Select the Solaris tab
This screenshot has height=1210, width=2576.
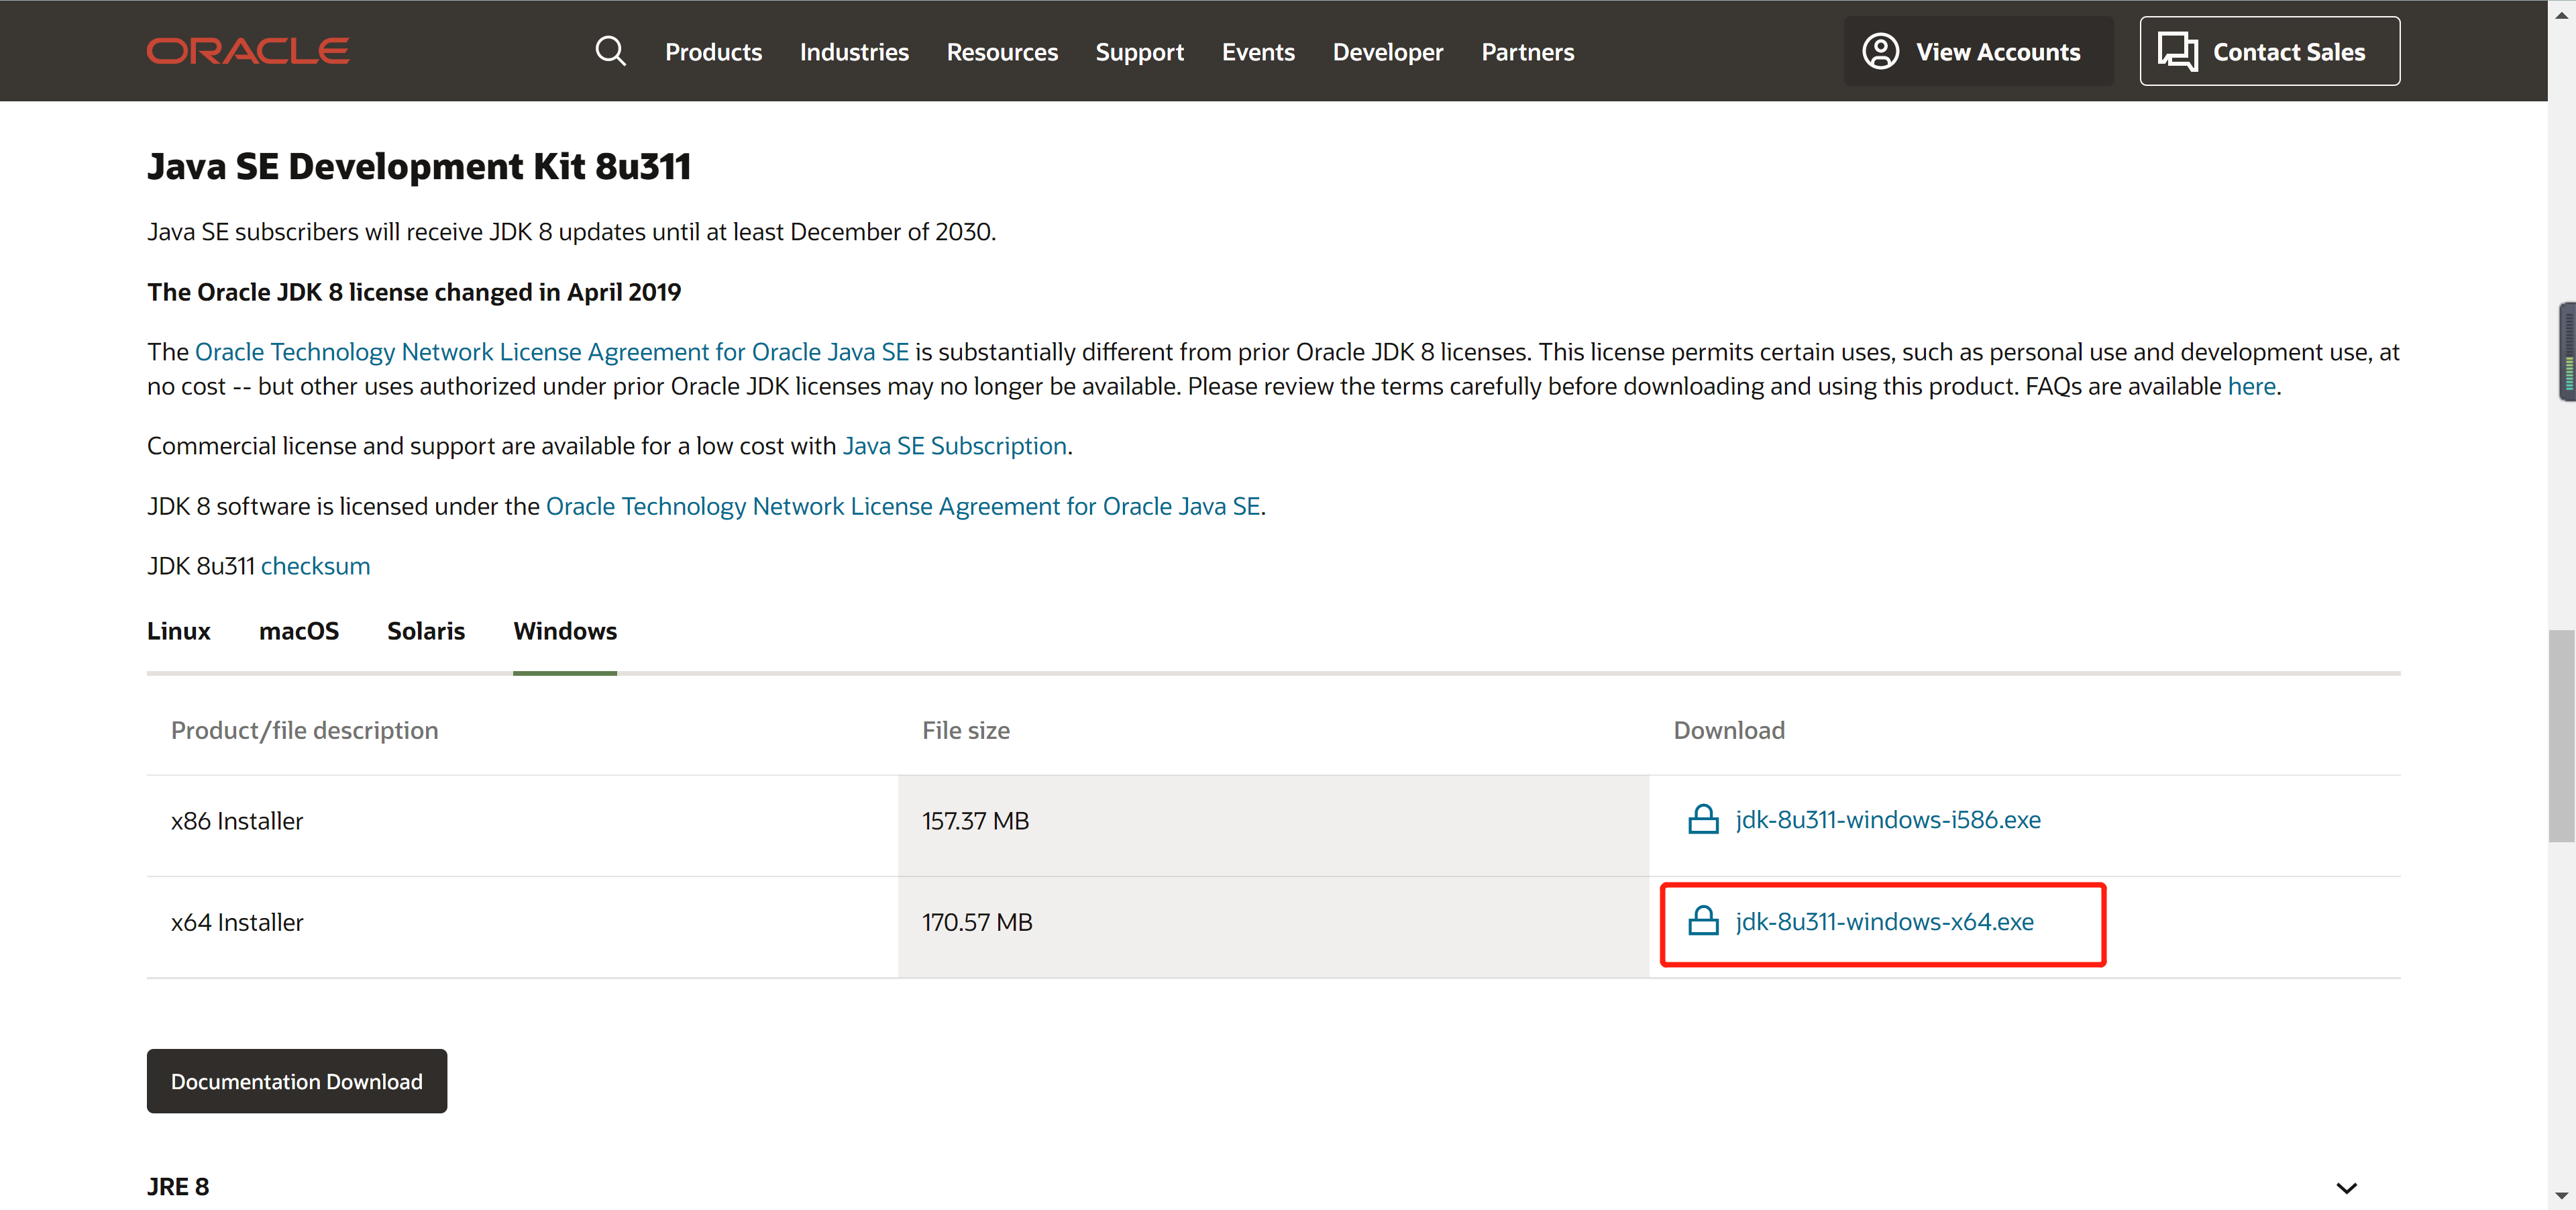(426, 631)
